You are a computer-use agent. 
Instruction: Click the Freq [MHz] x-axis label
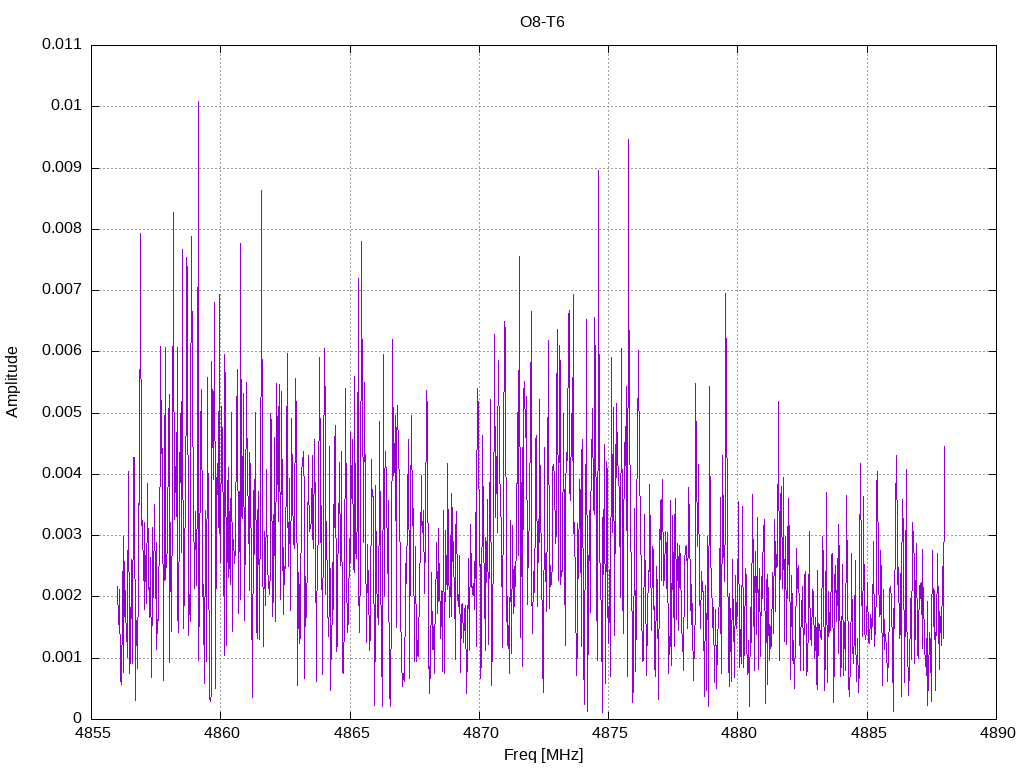pos(543,755)
